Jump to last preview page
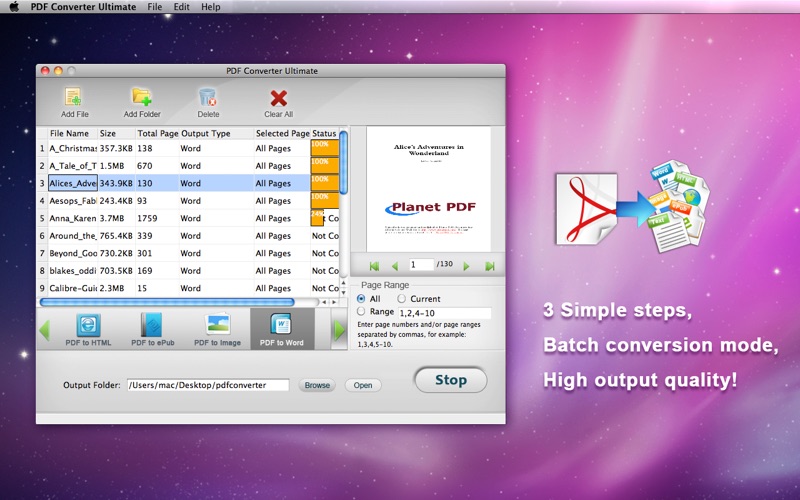This screenshot has height=500, width=800. pyautogui.click(x=490, y=266)
